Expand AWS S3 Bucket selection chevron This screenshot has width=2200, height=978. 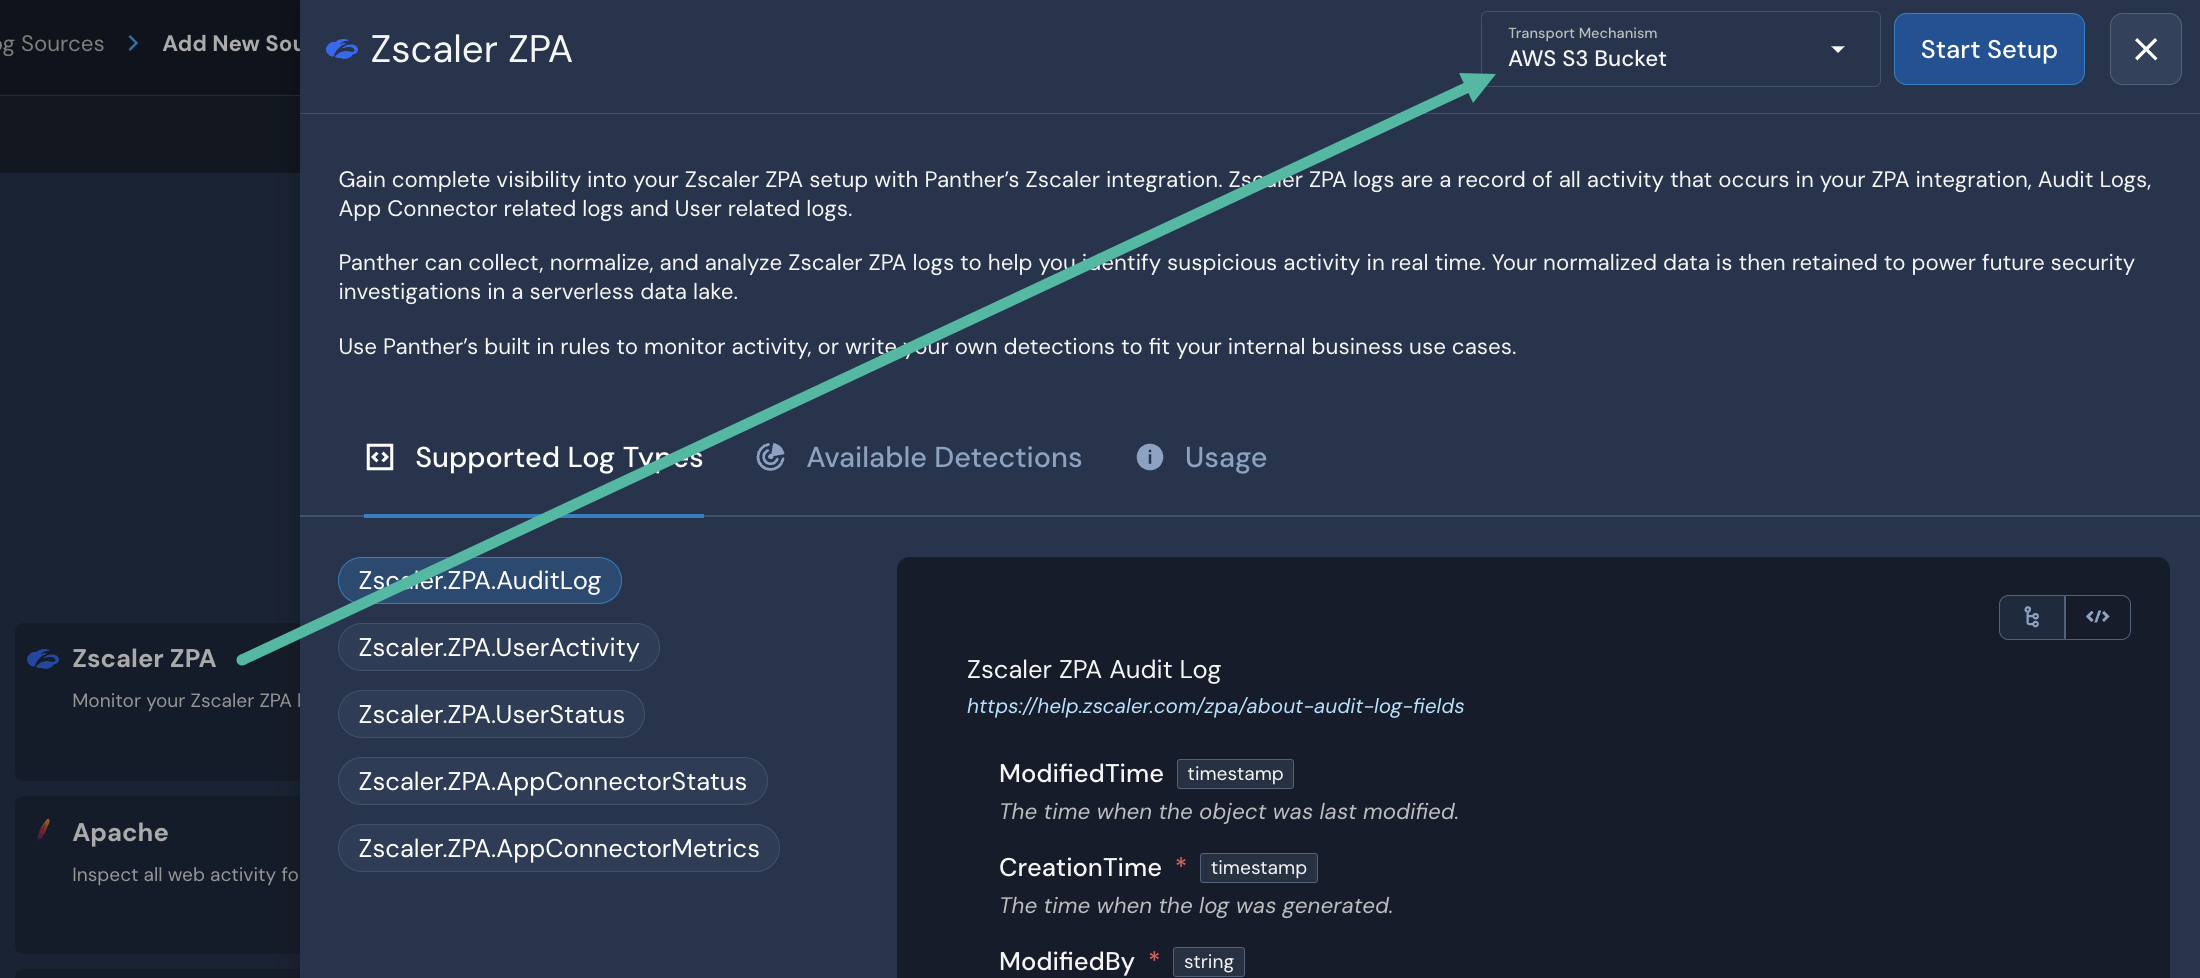tap(1837, 48)
